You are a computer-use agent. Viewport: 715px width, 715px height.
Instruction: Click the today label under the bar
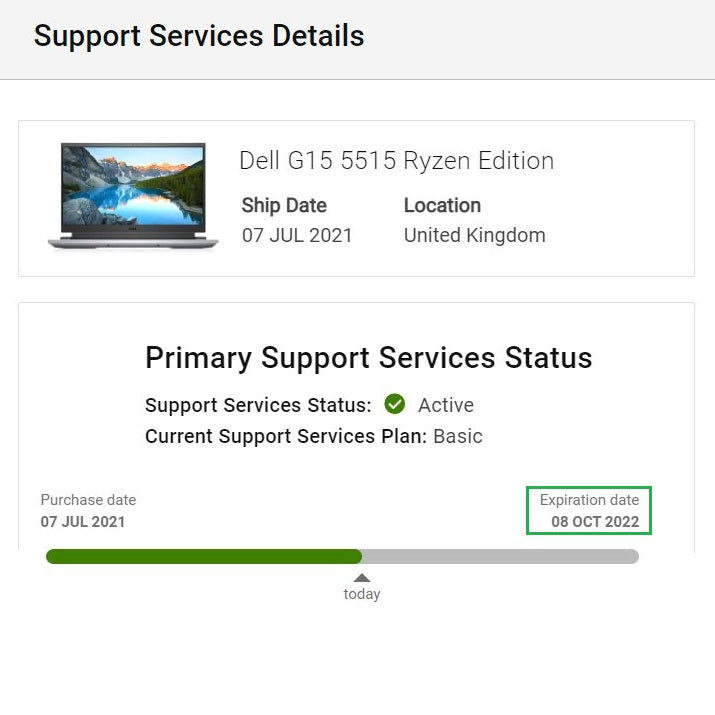pos(362,594)
